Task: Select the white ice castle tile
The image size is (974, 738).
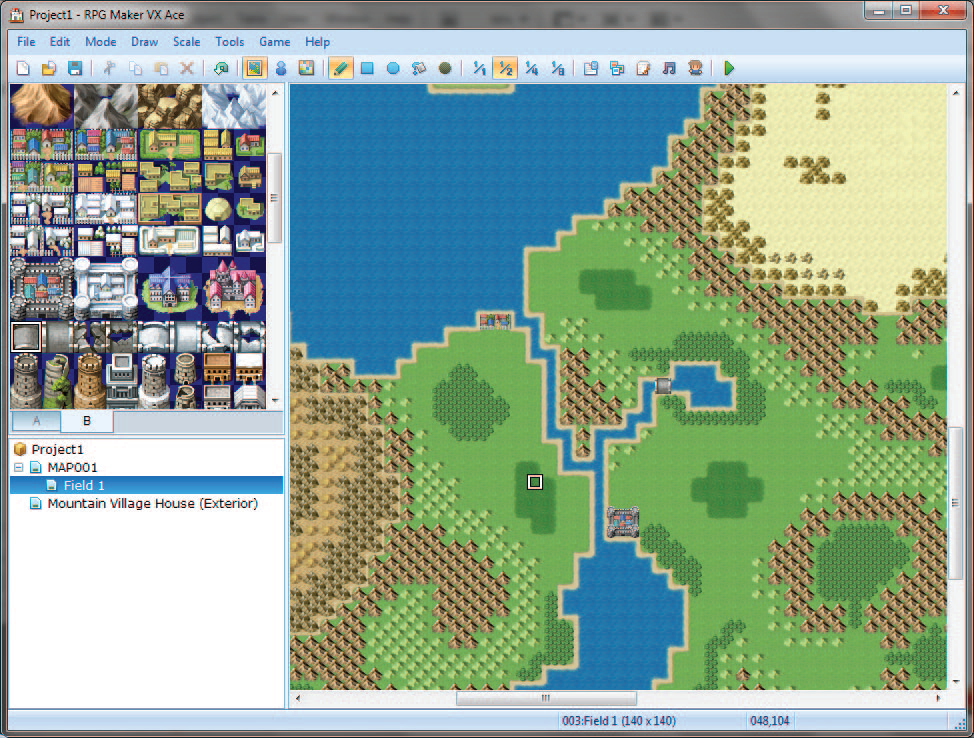Action: tap(106, 289)
